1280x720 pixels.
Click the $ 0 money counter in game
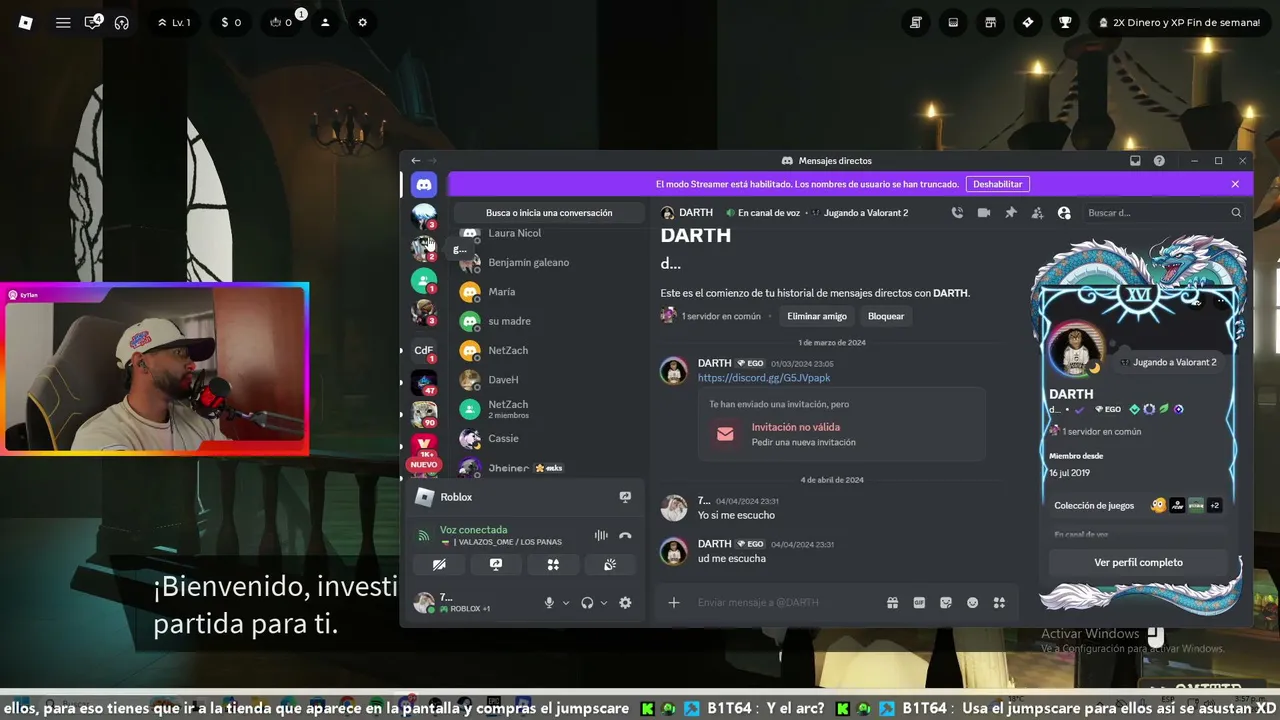pyautogui.click(x=231, y=22)
